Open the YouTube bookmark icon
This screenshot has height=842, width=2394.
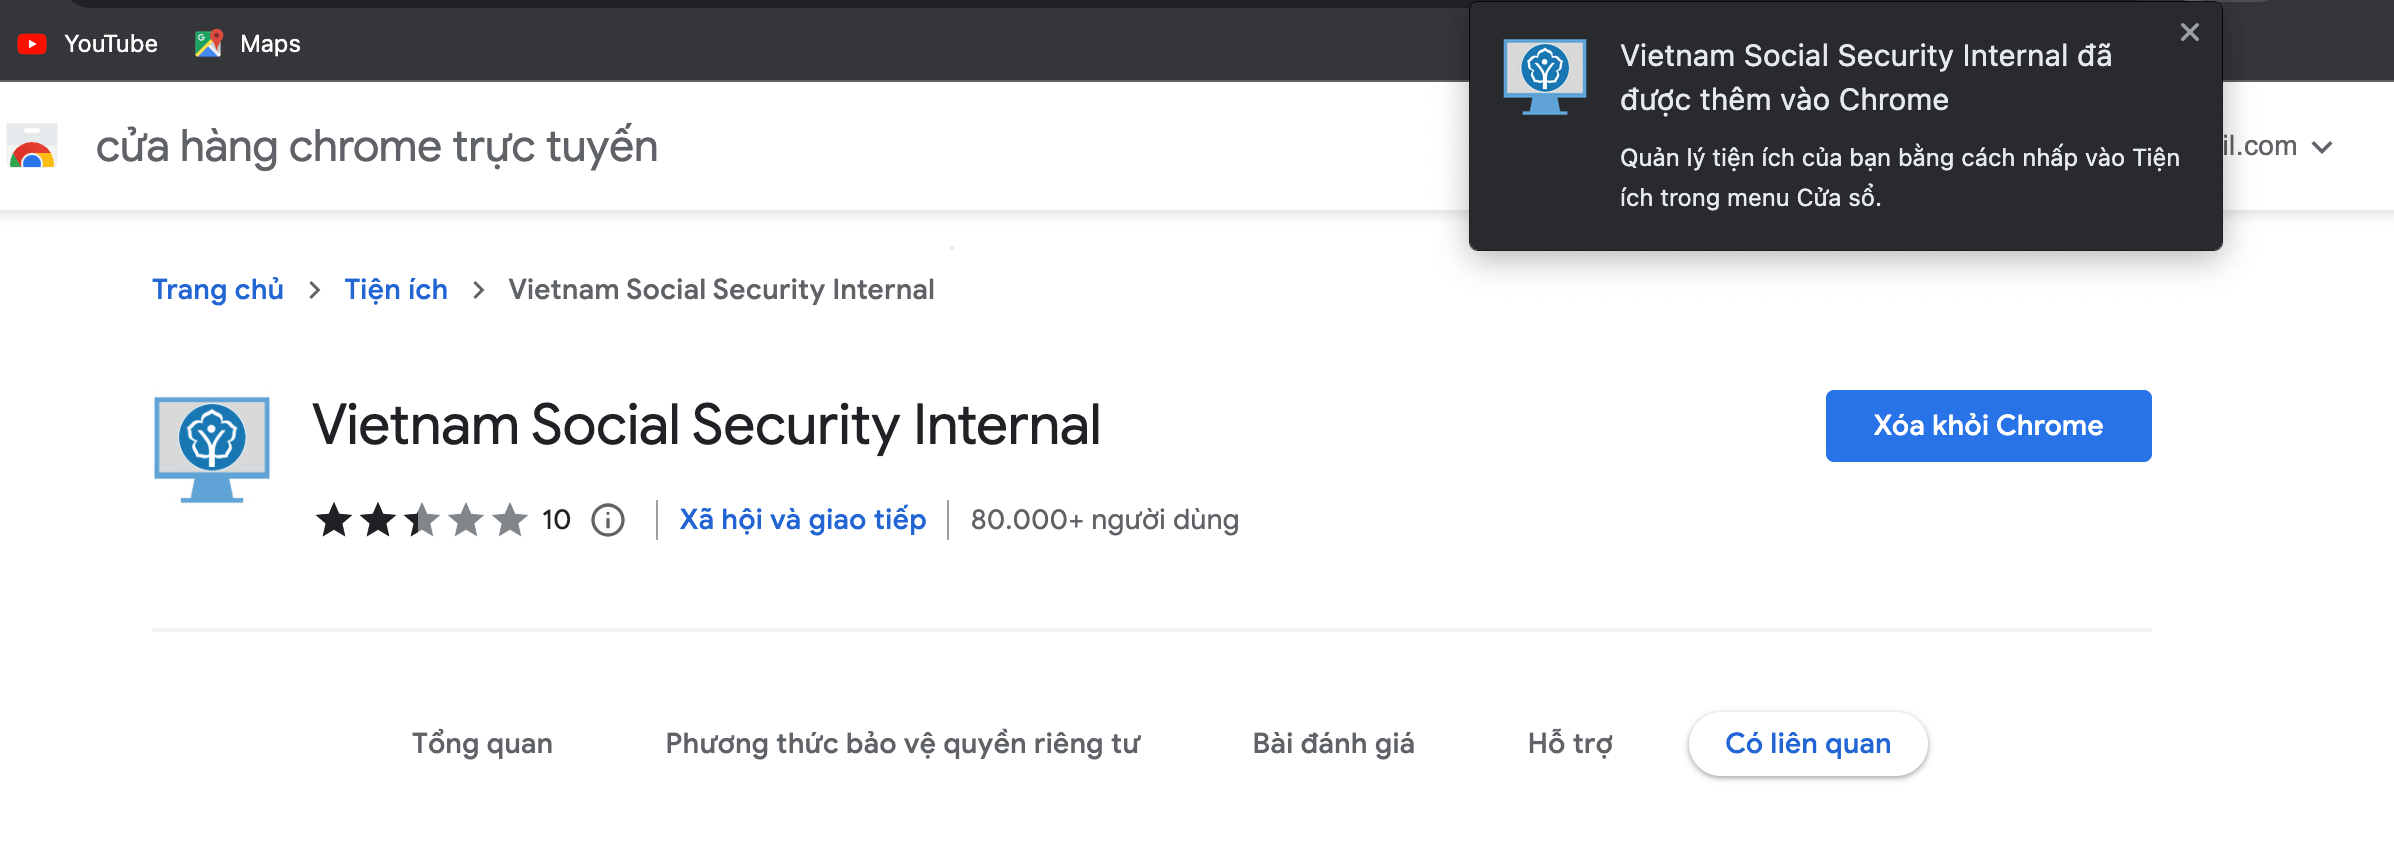(33, 43)
